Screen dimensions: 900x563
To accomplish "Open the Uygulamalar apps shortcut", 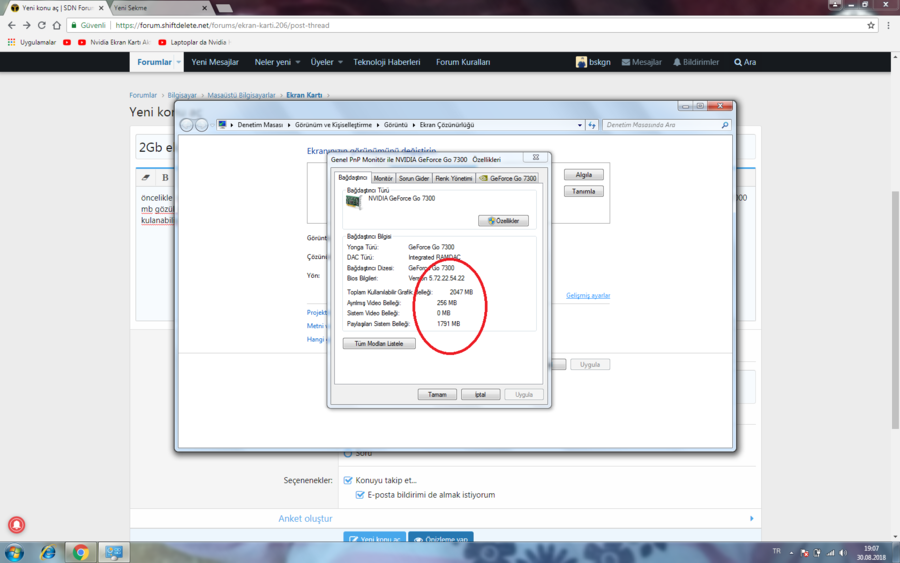I will tap(32, 42).
